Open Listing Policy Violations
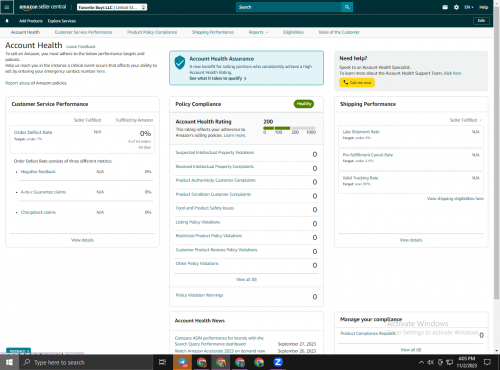The image size is (500, 370). (x=198, y=222)
